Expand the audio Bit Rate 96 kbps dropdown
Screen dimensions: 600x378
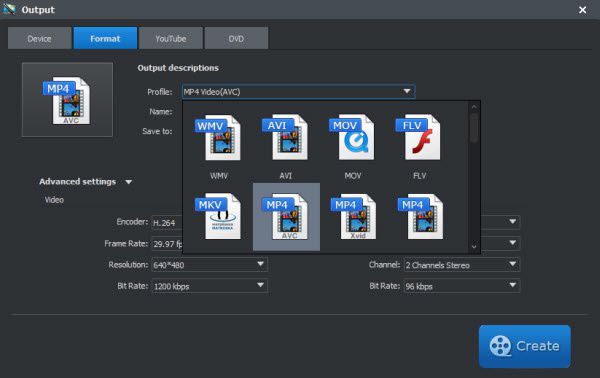pyautogui.click(x=462, y=286)
